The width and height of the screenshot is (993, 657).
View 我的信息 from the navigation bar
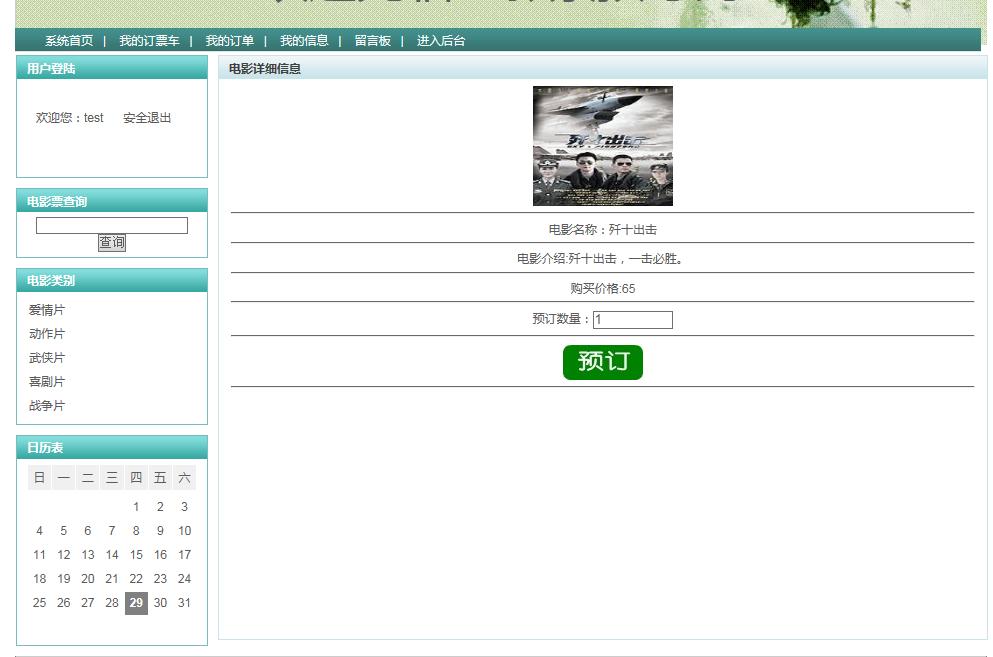pos(304,42)
